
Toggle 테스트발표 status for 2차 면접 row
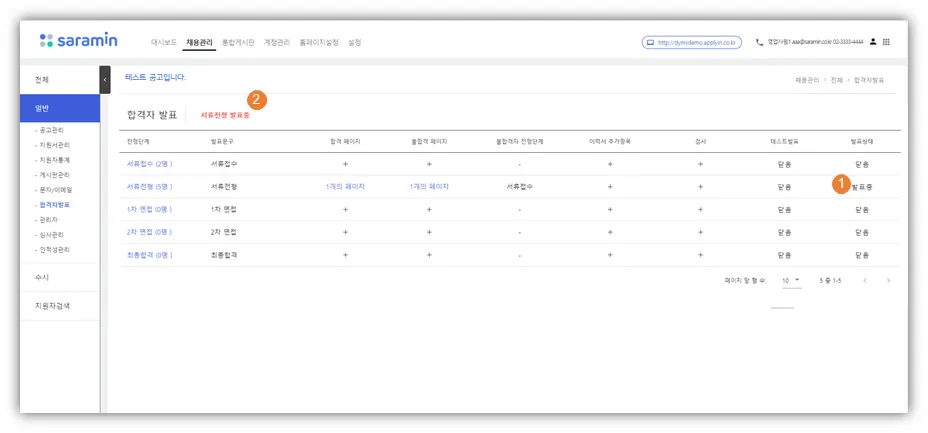(x=784, y=232)
